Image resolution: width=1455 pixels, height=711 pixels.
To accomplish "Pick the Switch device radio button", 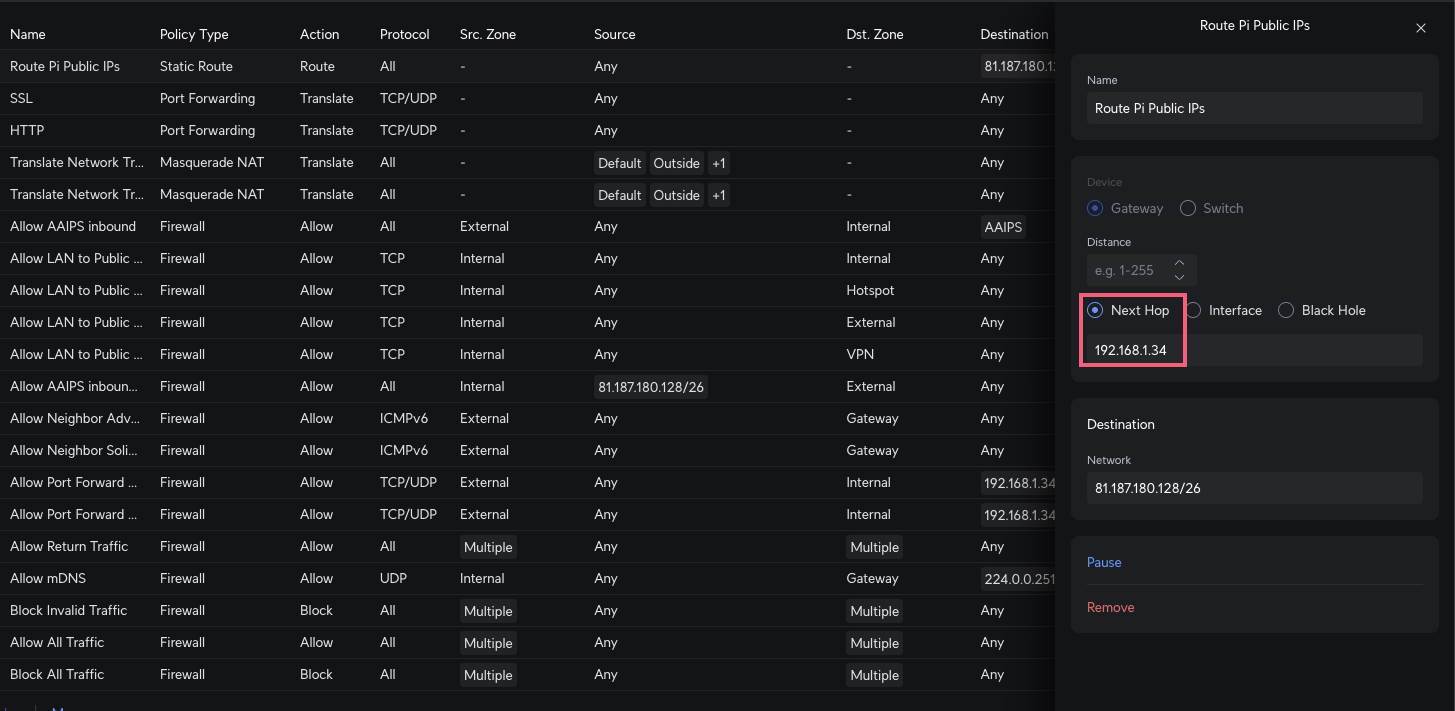I will point(1188,208).
